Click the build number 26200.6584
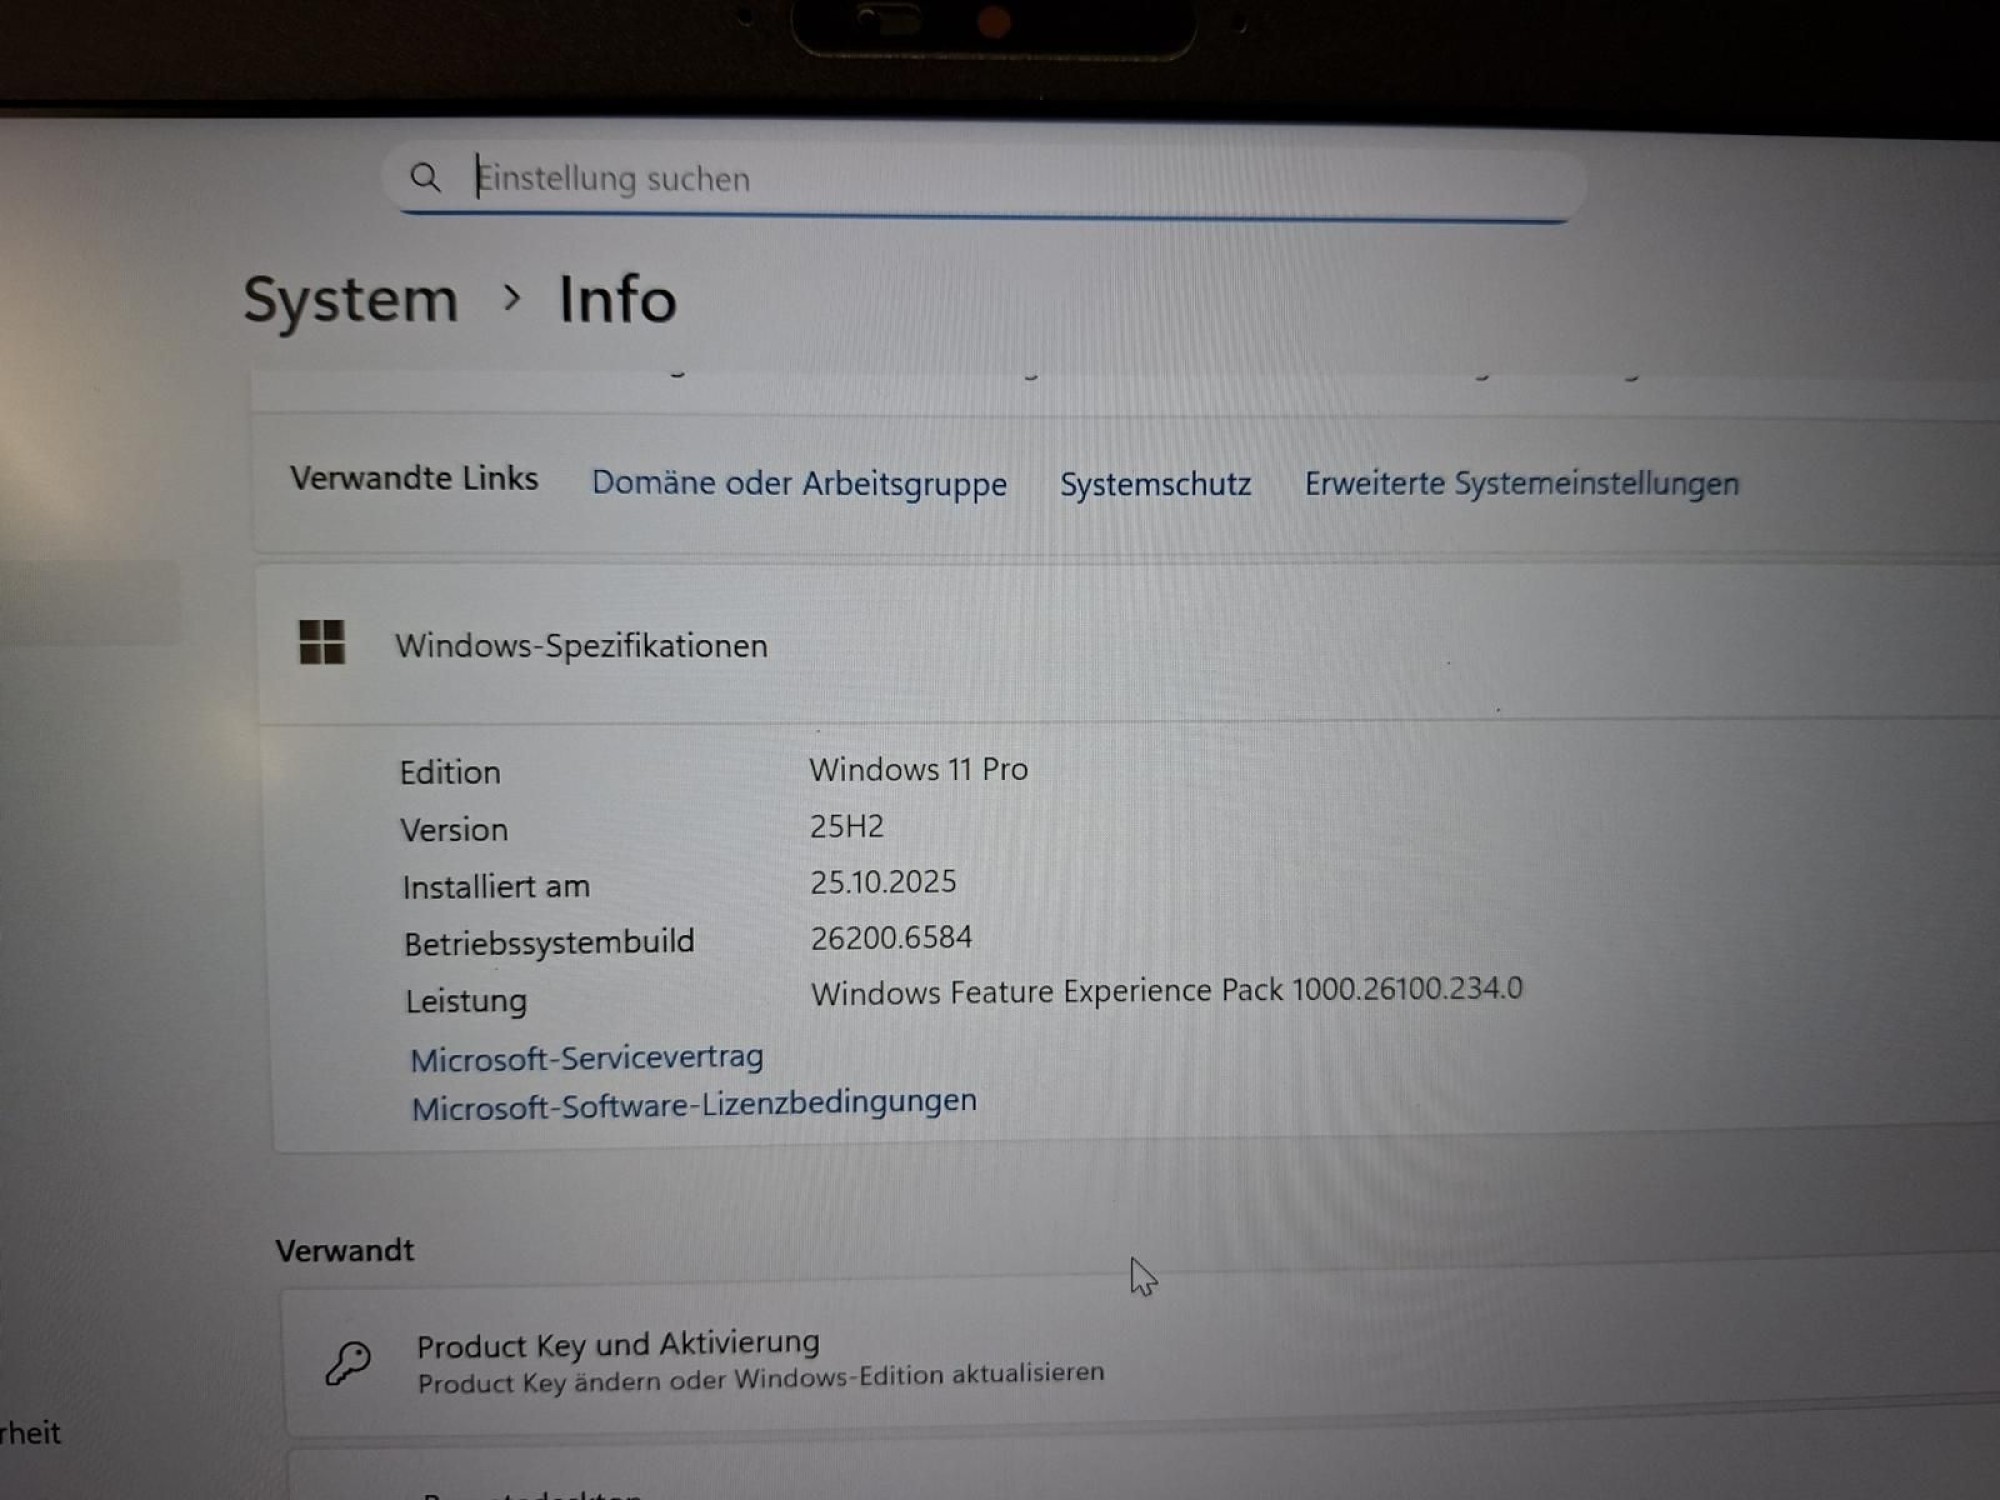The image size is (2000, 1500). coord(891,937)
